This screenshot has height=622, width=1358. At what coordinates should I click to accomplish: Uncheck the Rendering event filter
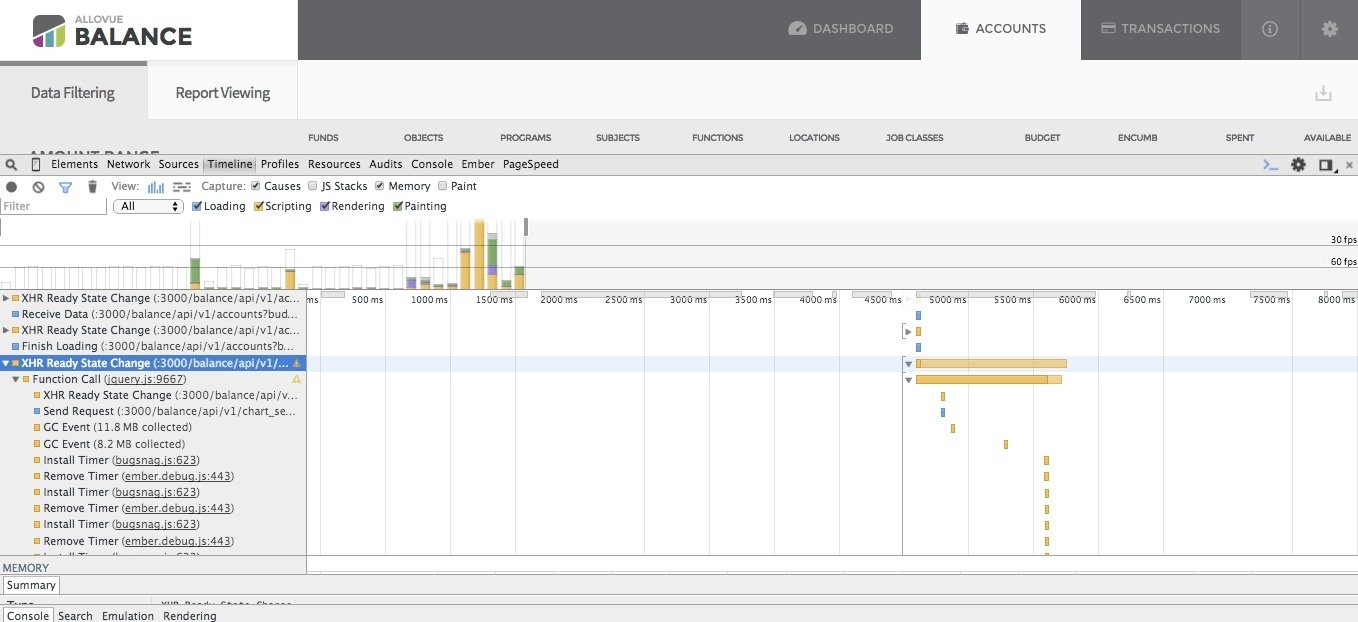tap(325, 206)
